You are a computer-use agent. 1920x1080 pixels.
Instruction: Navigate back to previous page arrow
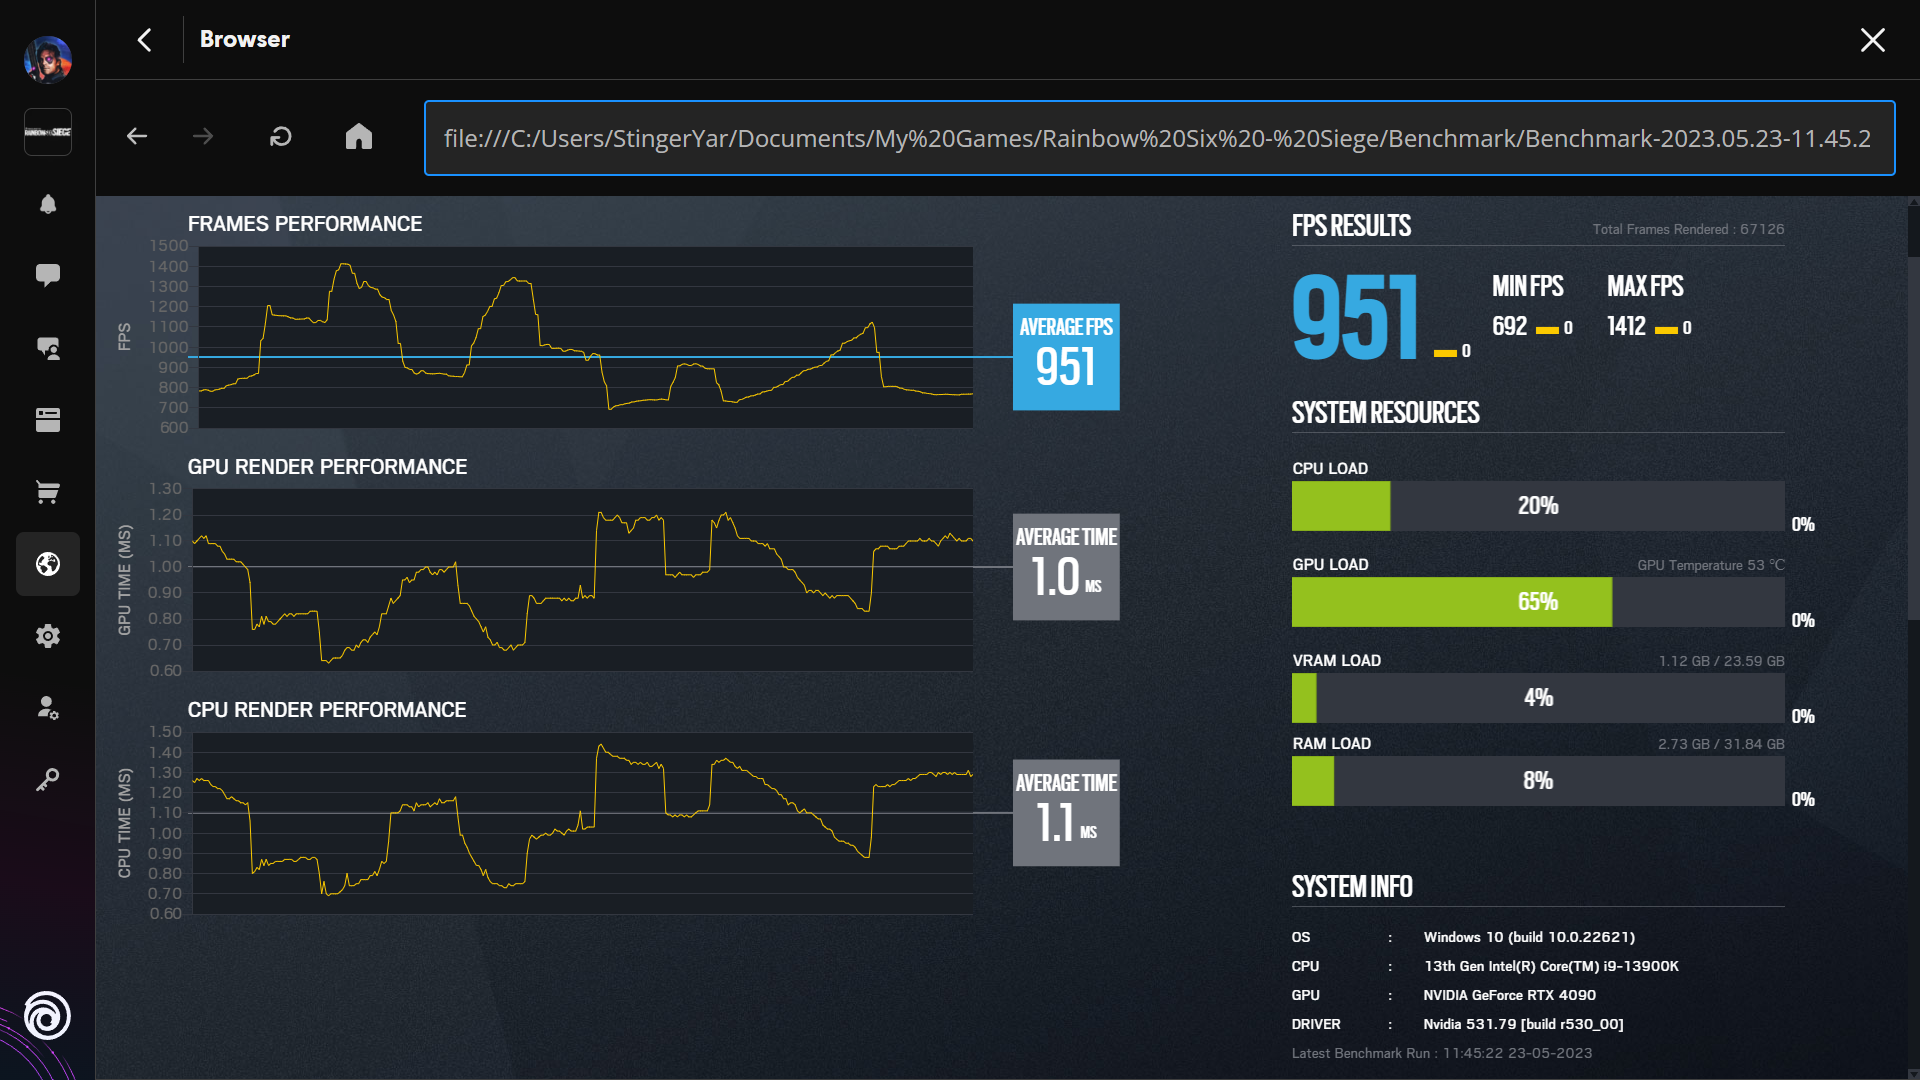137,137
